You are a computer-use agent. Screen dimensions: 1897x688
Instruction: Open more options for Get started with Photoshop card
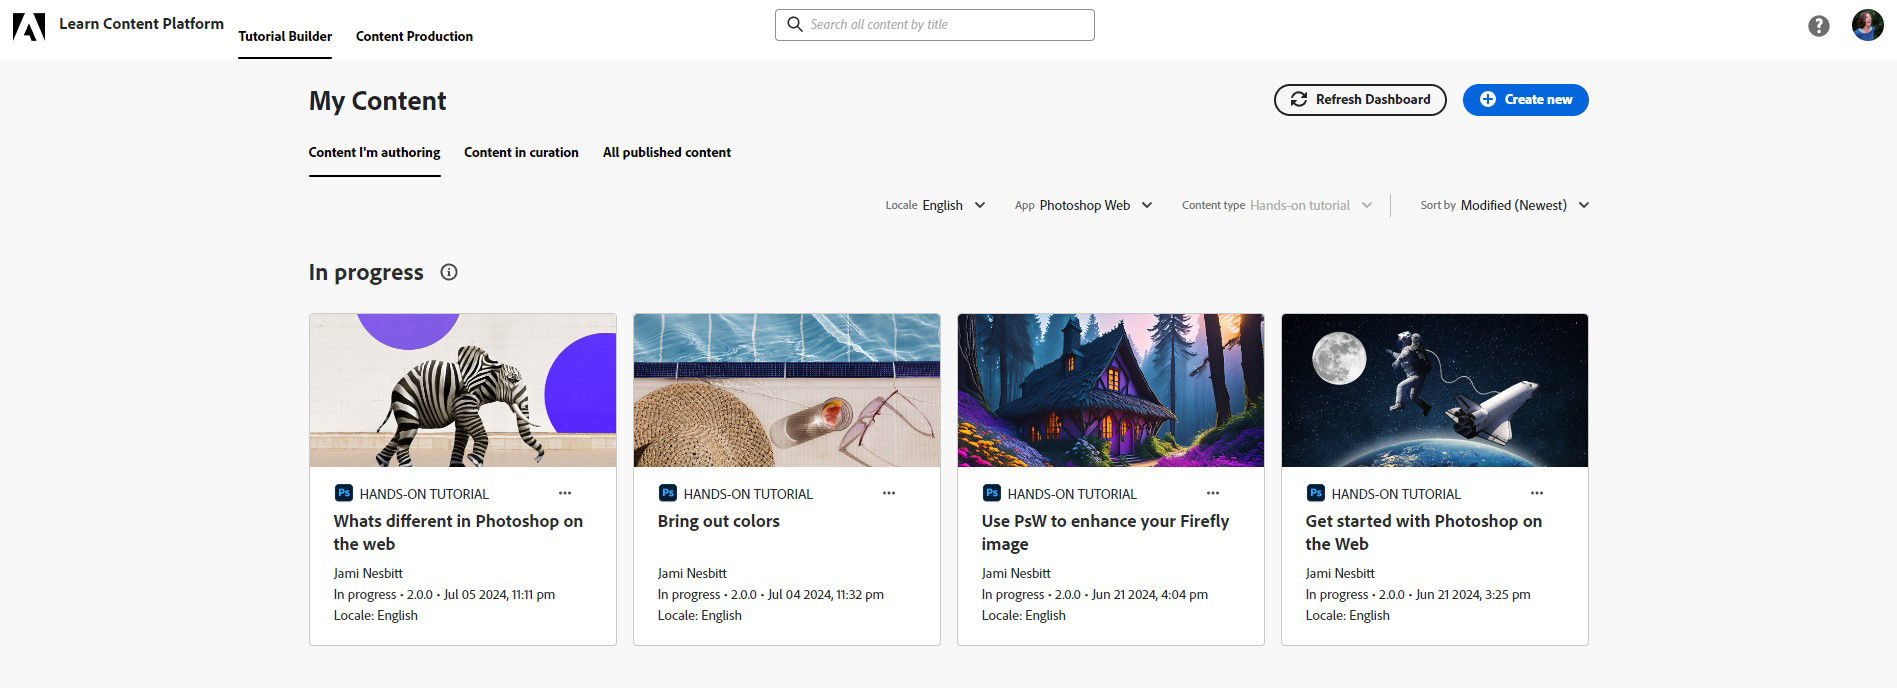pos(1537,493)
